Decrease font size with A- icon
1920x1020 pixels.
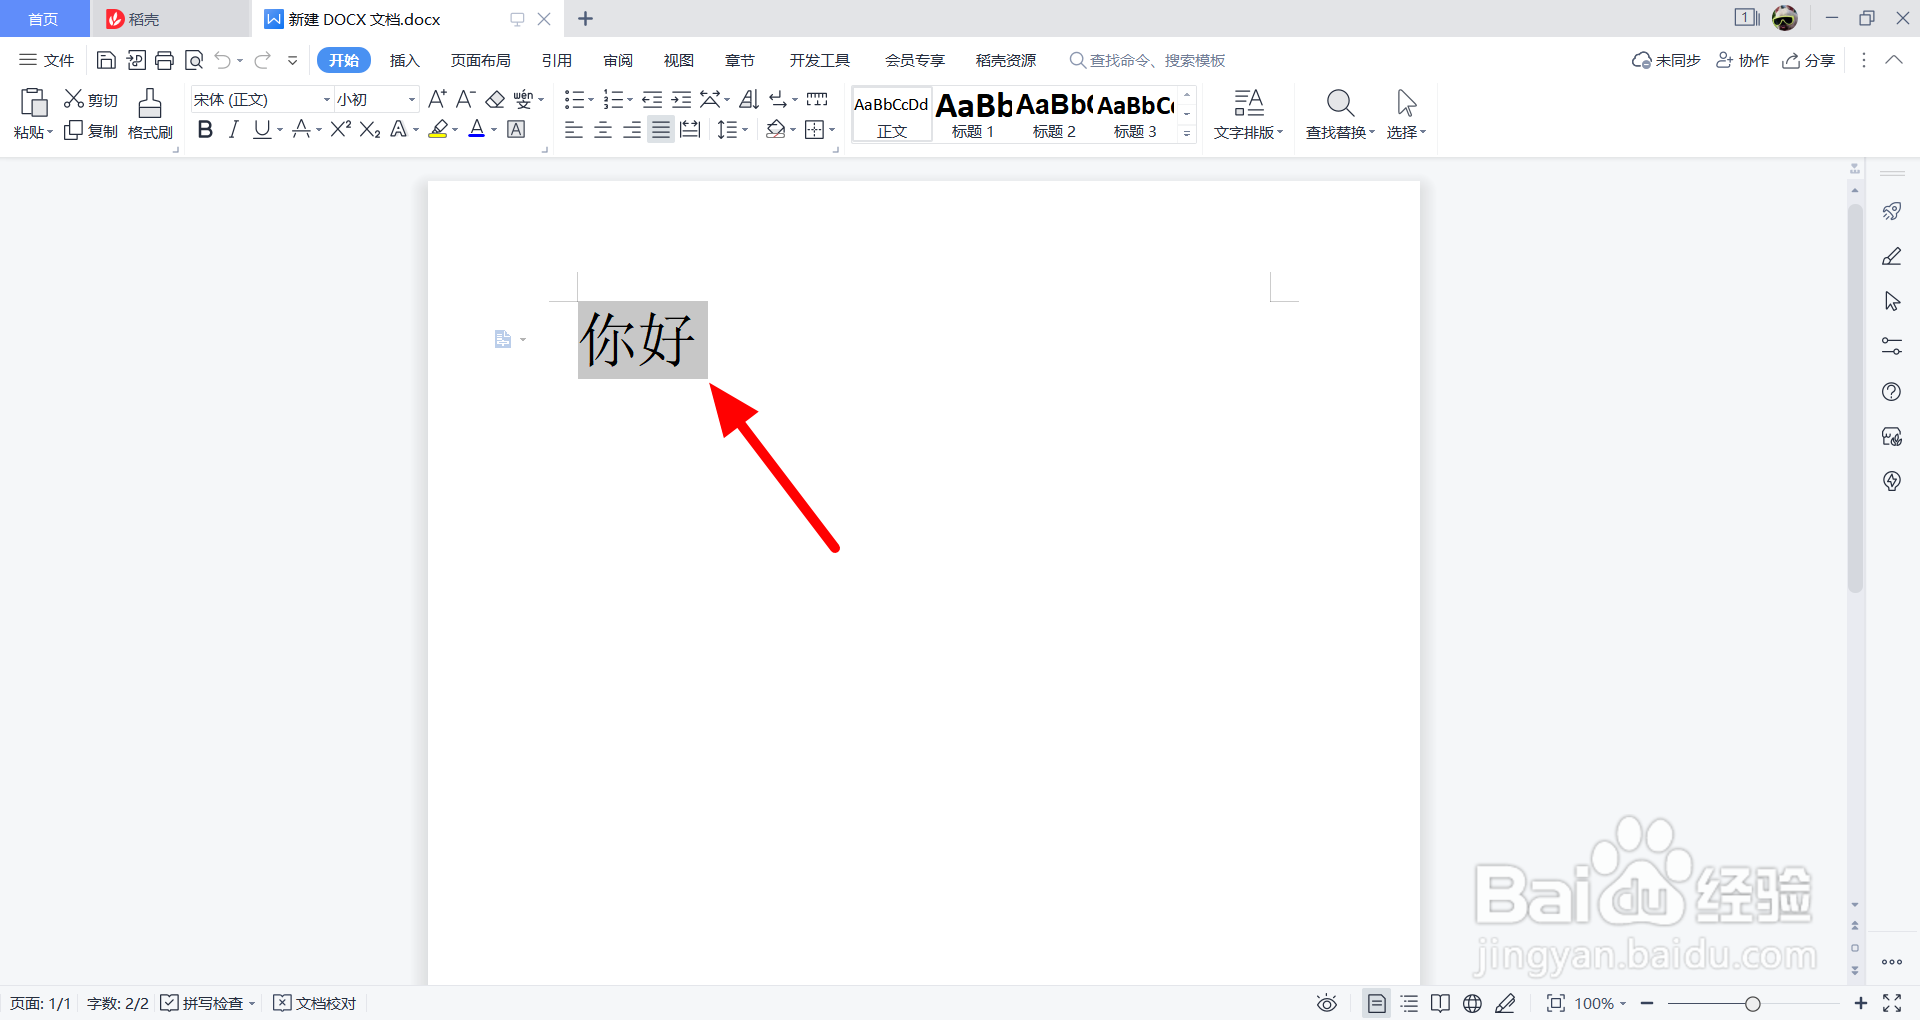(x=465, y=99)
